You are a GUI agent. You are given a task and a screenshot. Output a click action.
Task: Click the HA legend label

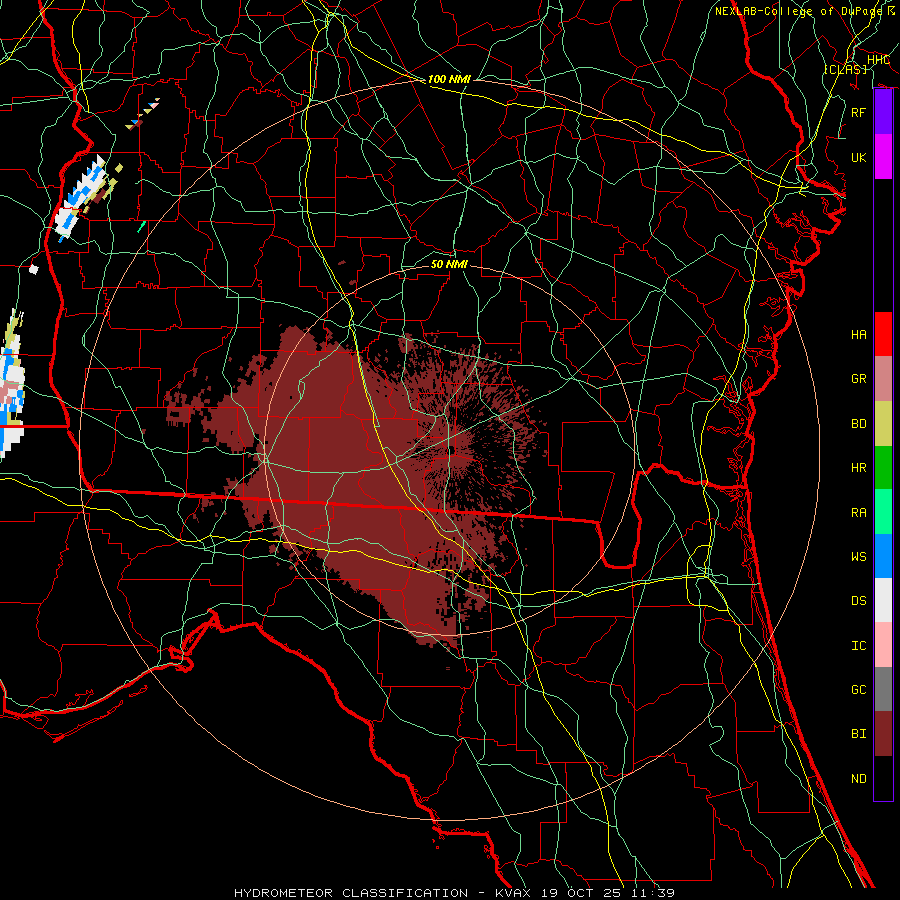pyautogui.click(x=858, y=335)
